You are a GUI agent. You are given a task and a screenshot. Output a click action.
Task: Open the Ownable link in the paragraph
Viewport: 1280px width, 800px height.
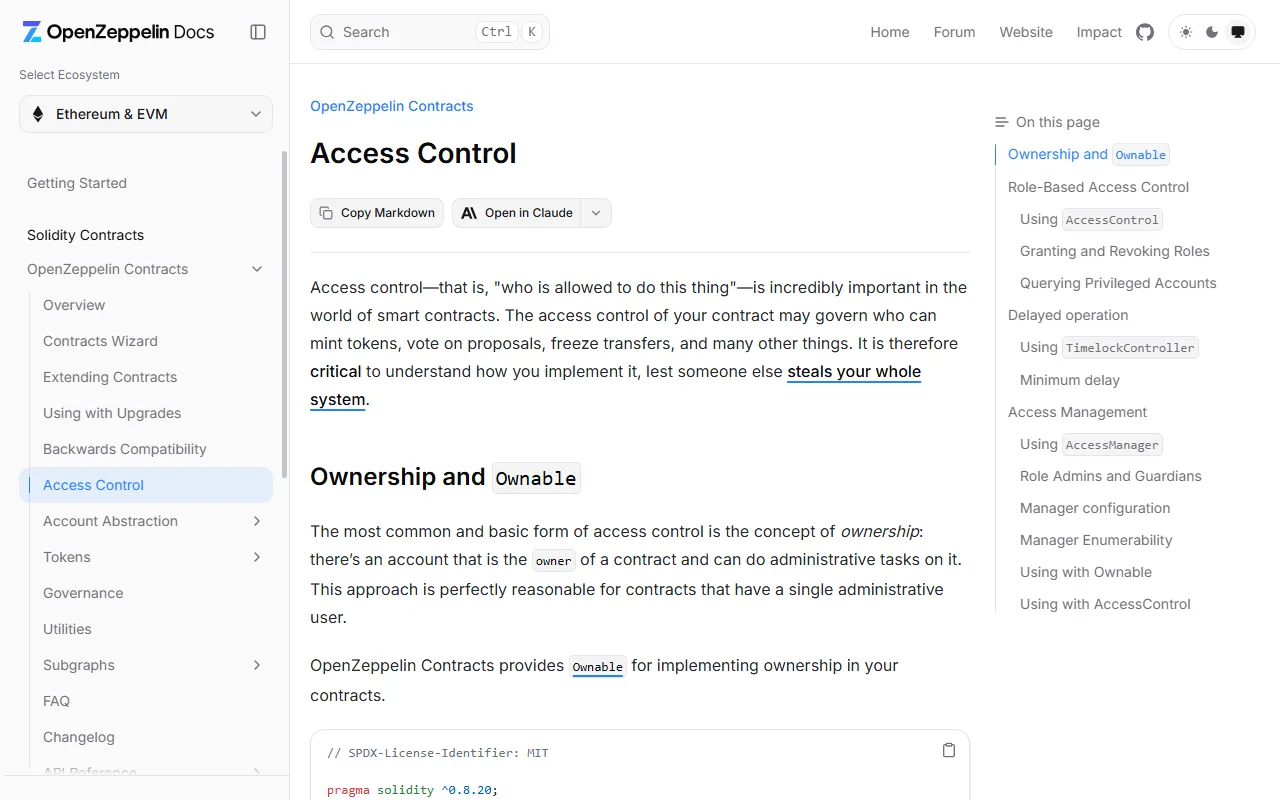(x=597, y=666)
